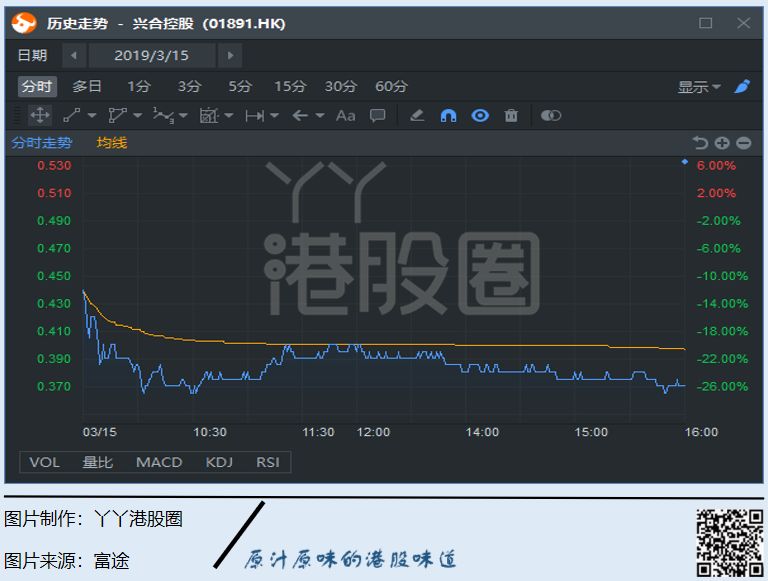
Task: Go to next date arrow
Action: [230, 55]
